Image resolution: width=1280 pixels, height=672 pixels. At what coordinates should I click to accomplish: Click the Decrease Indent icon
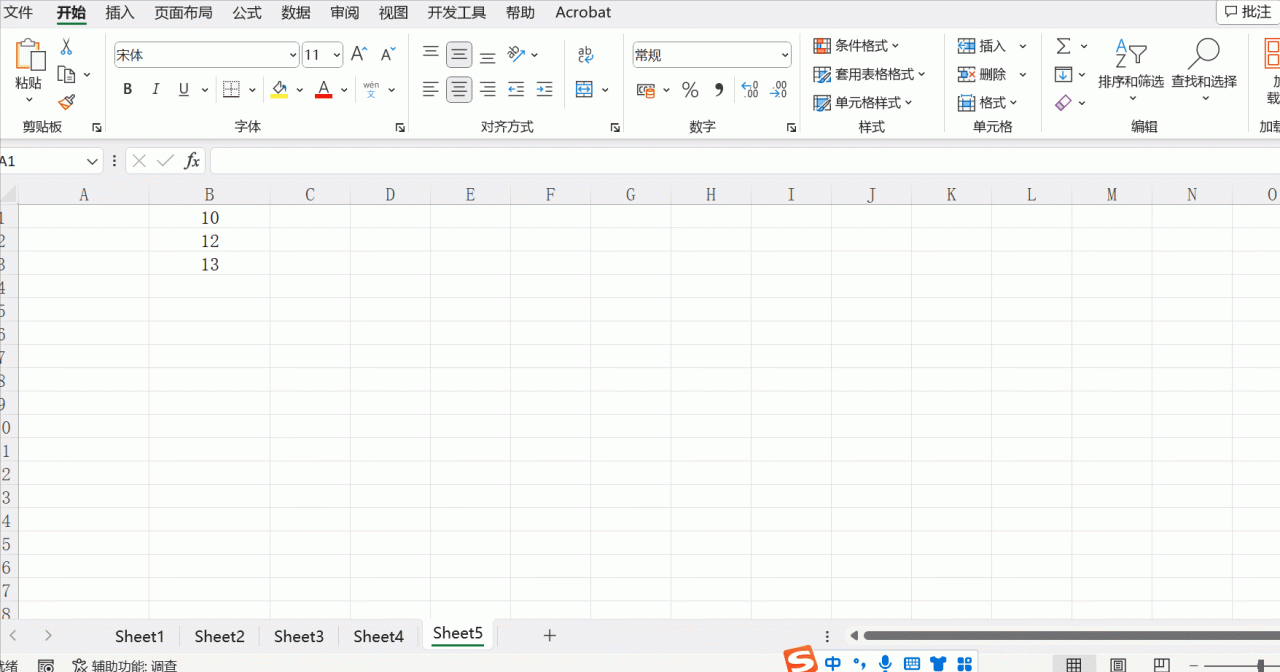516,89
